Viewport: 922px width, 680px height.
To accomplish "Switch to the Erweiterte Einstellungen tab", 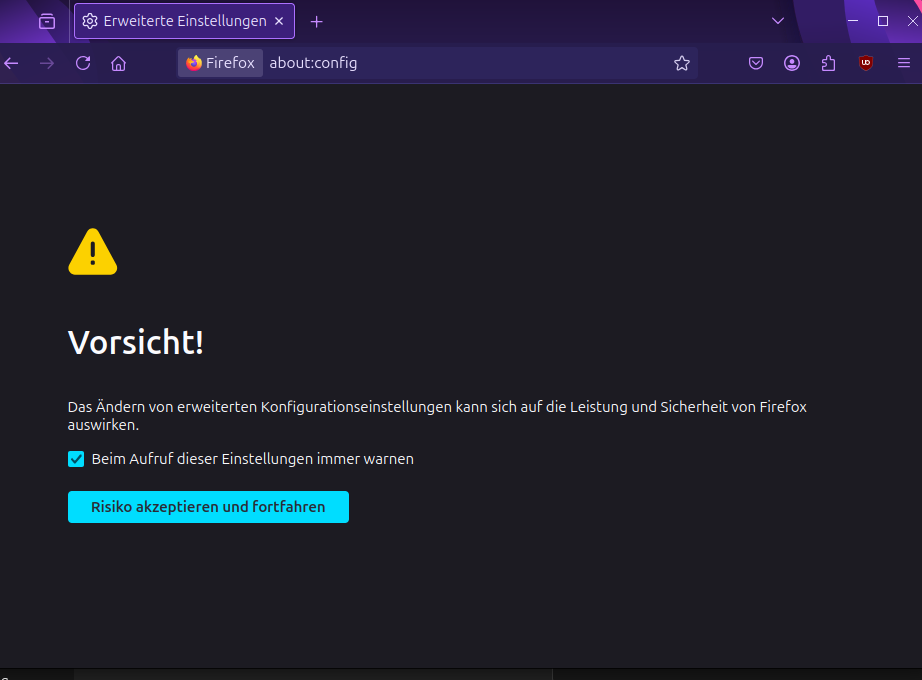I will [x=175, y=21].
